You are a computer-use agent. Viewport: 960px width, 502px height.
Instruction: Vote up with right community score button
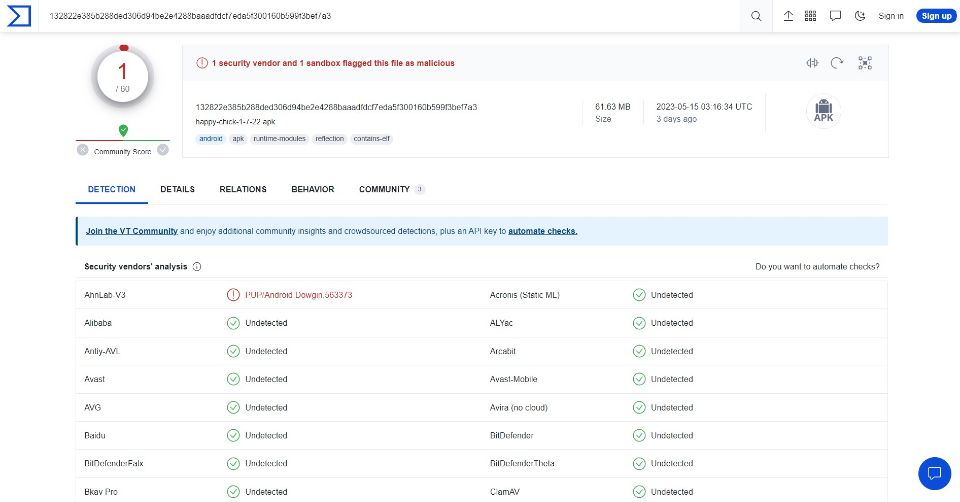pos(163,150)
